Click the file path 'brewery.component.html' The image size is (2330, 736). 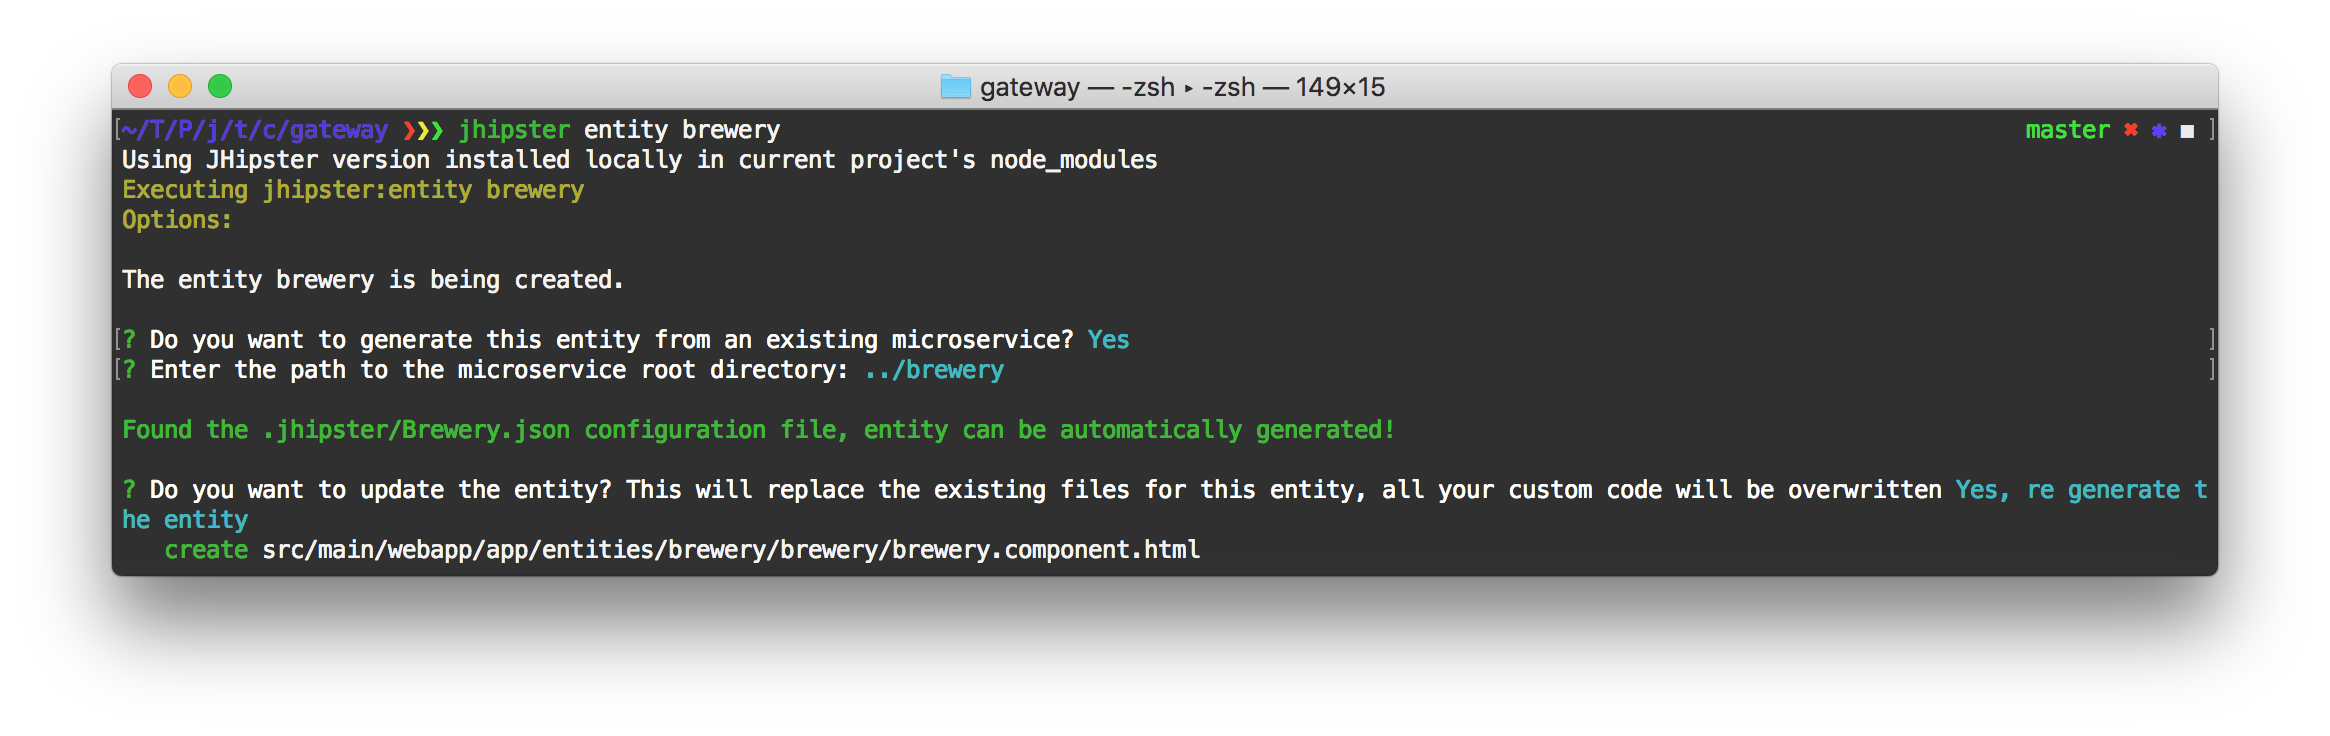point(1046,550)
